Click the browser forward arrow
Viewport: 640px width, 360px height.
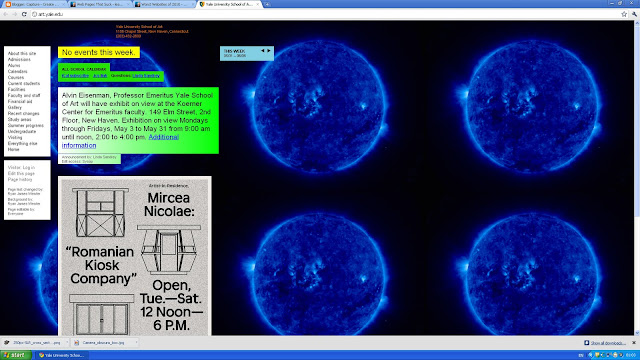pyautogui.click(x=14, y=14)
